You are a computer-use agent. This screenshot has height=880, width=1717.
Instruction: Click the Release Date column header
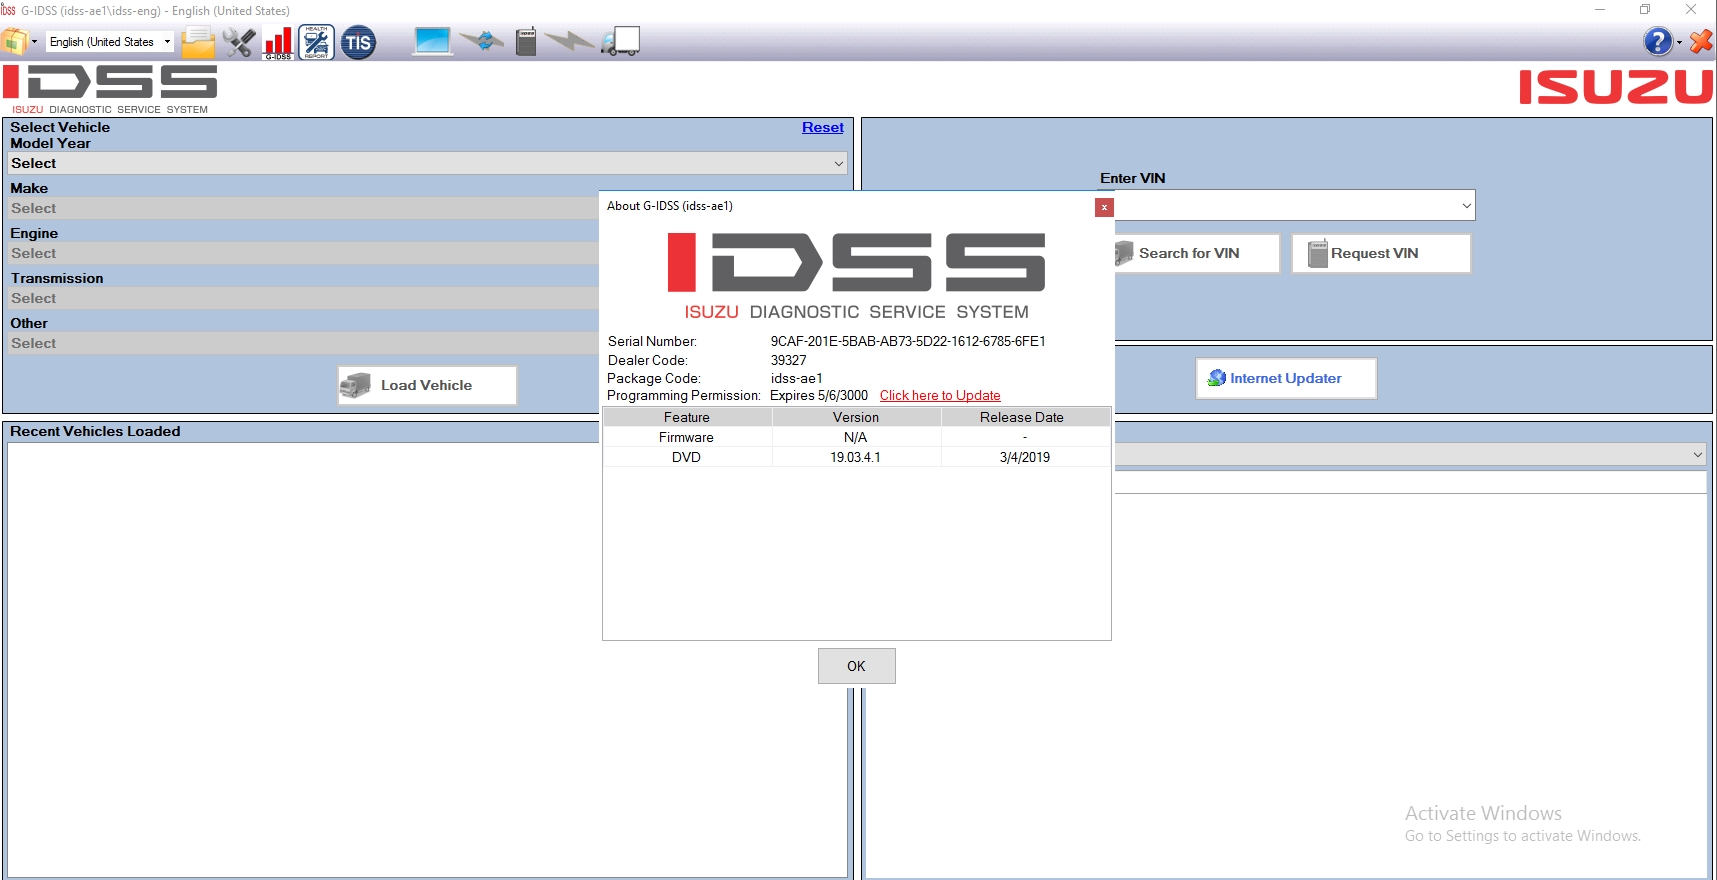coord(1025,417)
